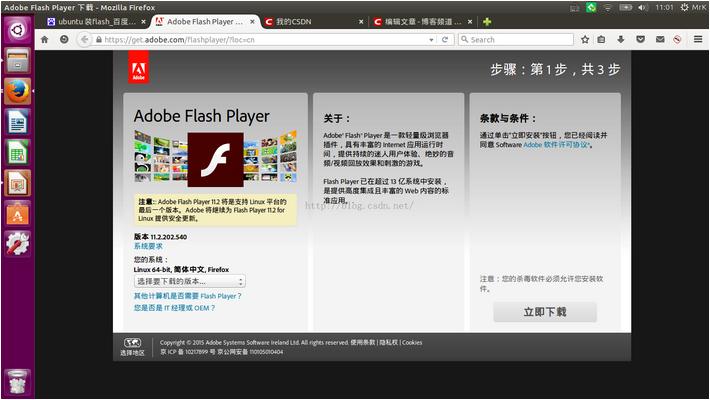Close the 我的CSDN tab
Screen dimensions: 710x400
pyautogui.click(x=361, y=21)
